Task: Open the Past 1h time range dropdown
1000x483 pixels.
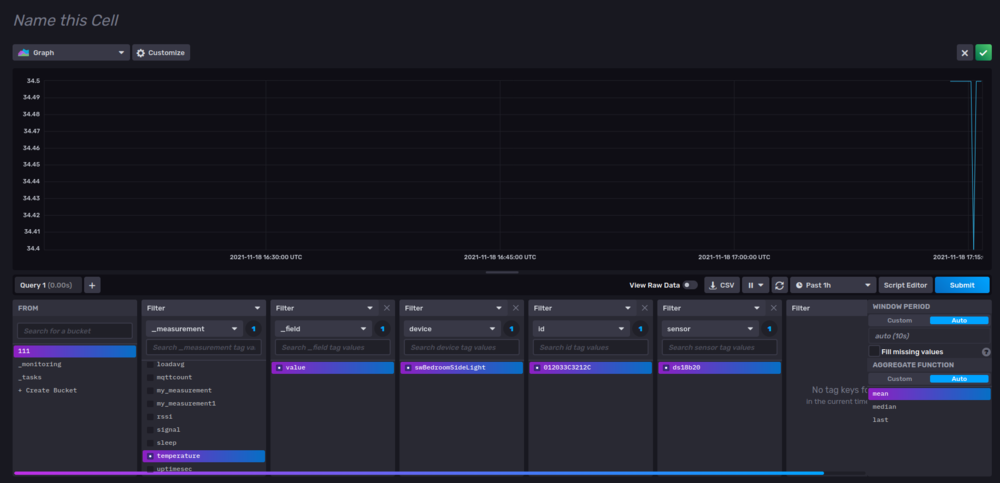Action: coord(832,285)
